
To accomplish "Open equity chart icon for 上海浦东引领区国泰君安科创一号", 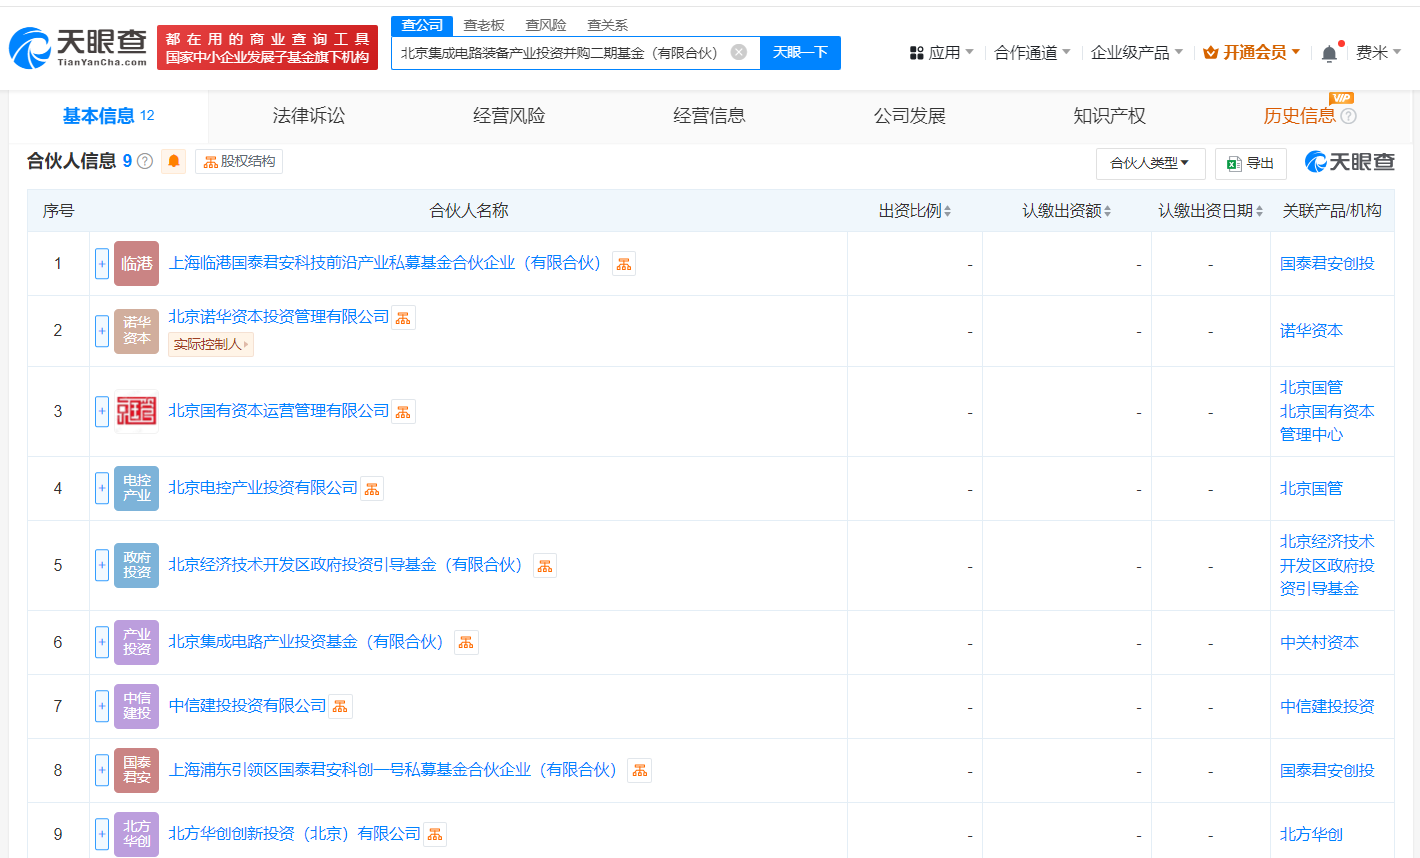I will (640, 771).
